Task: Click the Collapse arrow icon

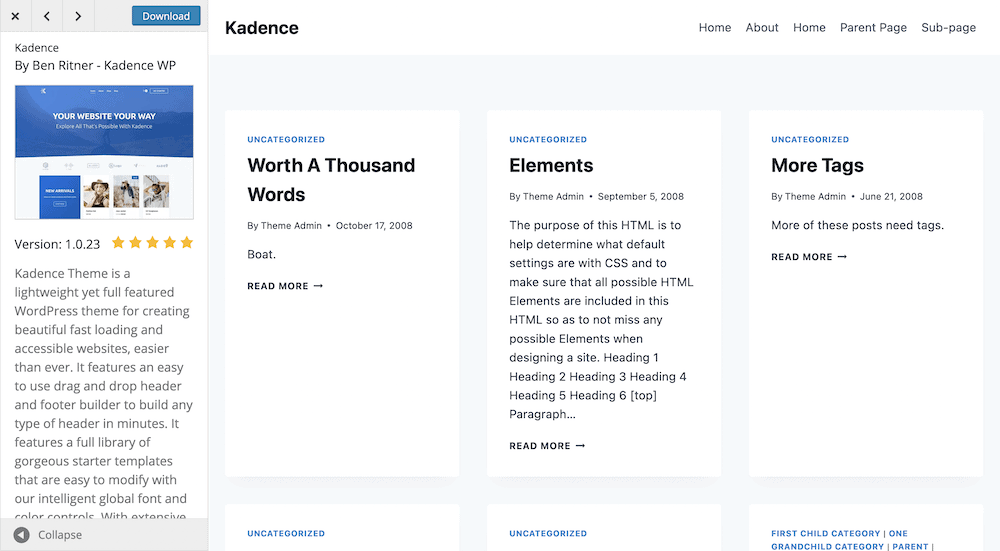Action: pos(22,534)
